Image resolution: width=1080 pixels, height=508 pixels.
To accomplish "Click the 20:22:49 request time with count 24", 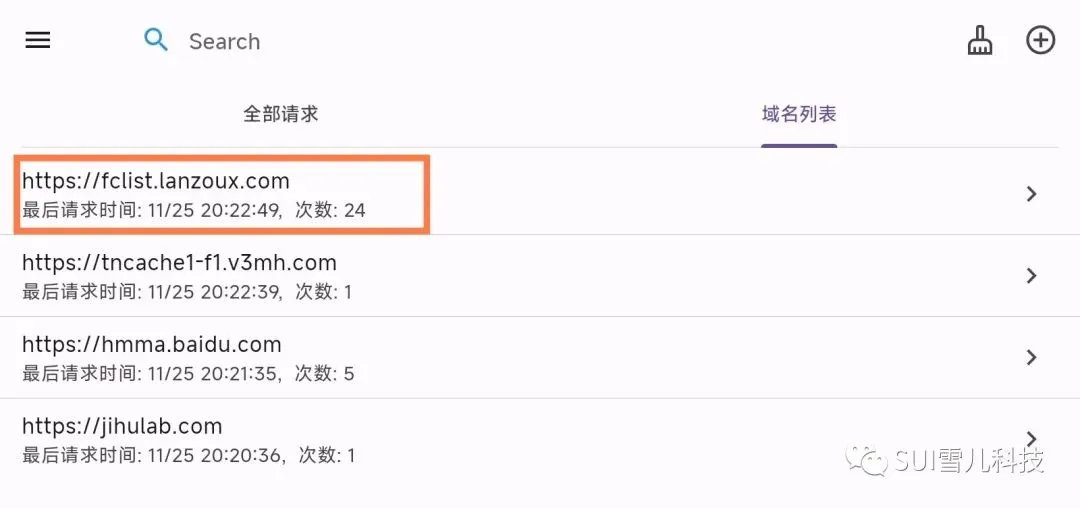I will [x=194, y=210].
